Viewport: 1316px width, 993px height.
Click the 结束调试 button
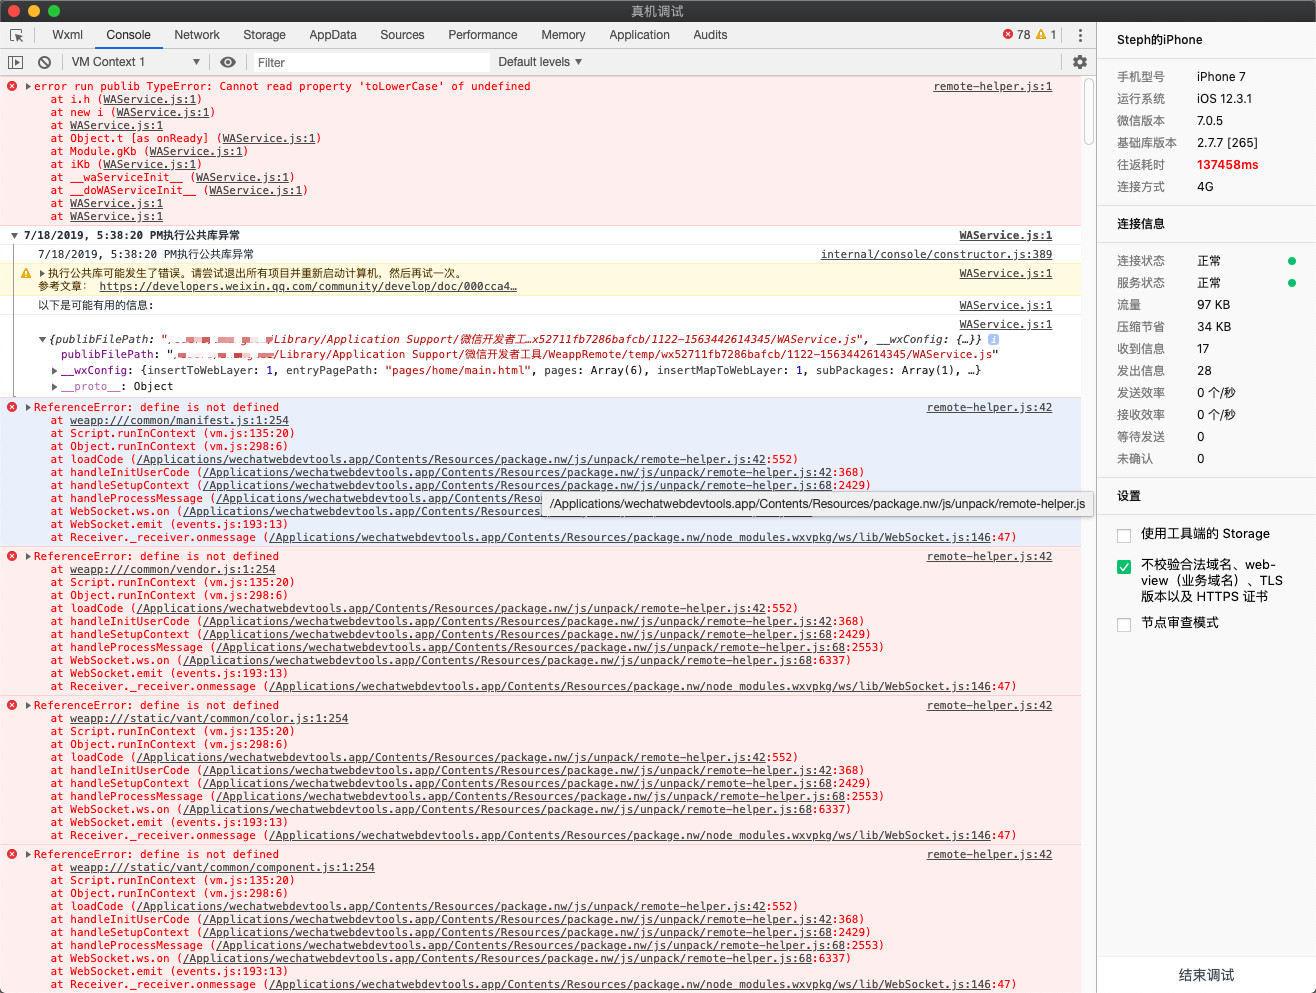[x=1206, y=975]
